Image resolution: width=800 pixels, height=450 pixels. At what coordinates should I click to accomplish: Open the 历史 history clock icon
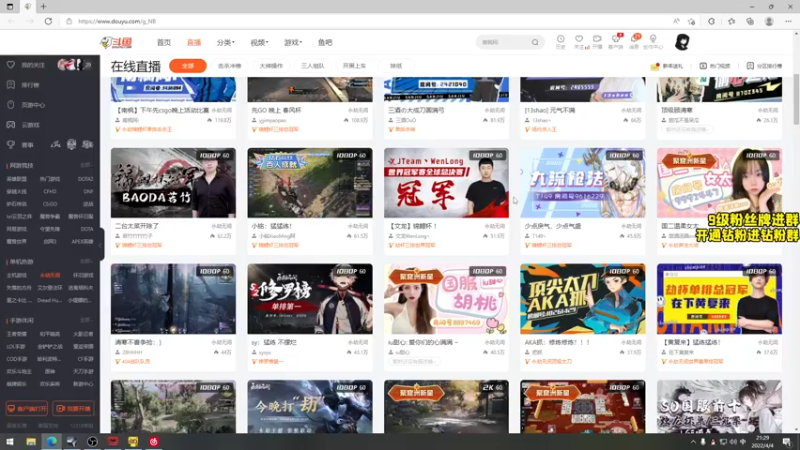pos(560,39)
